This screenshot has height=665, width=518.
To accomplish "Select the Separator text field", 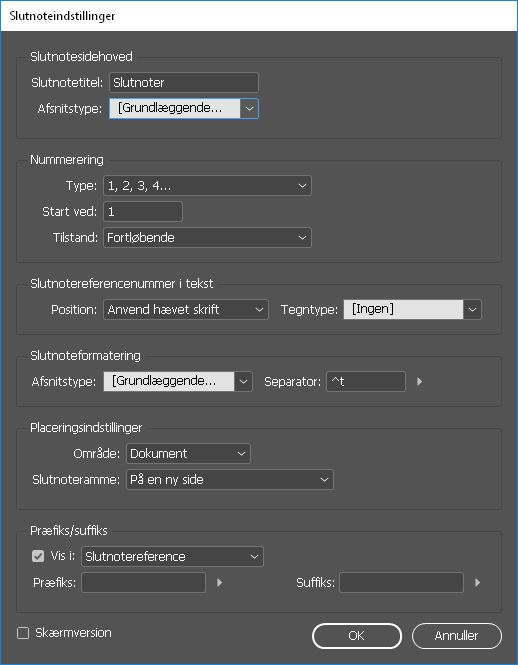I will coord(366,381).
